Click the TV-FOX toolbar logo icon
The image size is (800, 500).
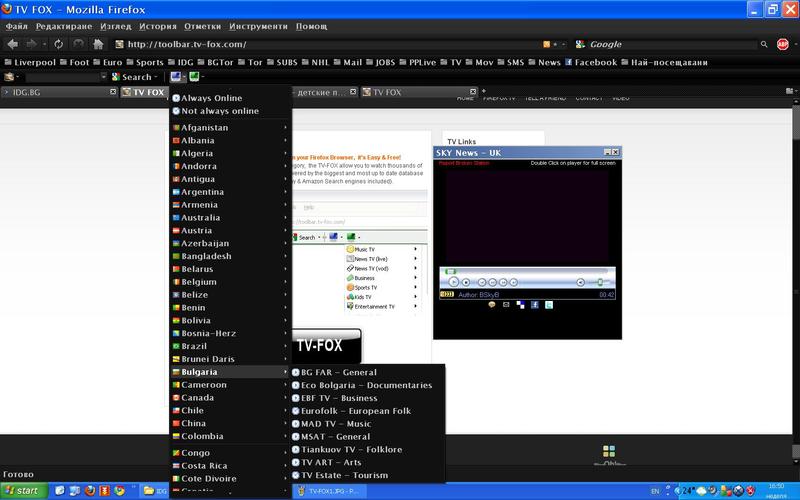point(9,77)
